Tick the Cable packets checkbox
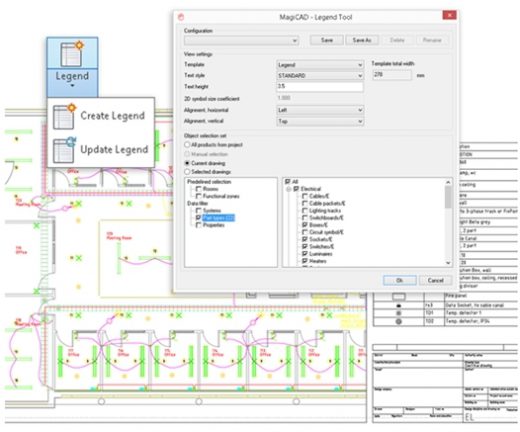The width and height of the screenshot is (520, 432). click(305, 203)
